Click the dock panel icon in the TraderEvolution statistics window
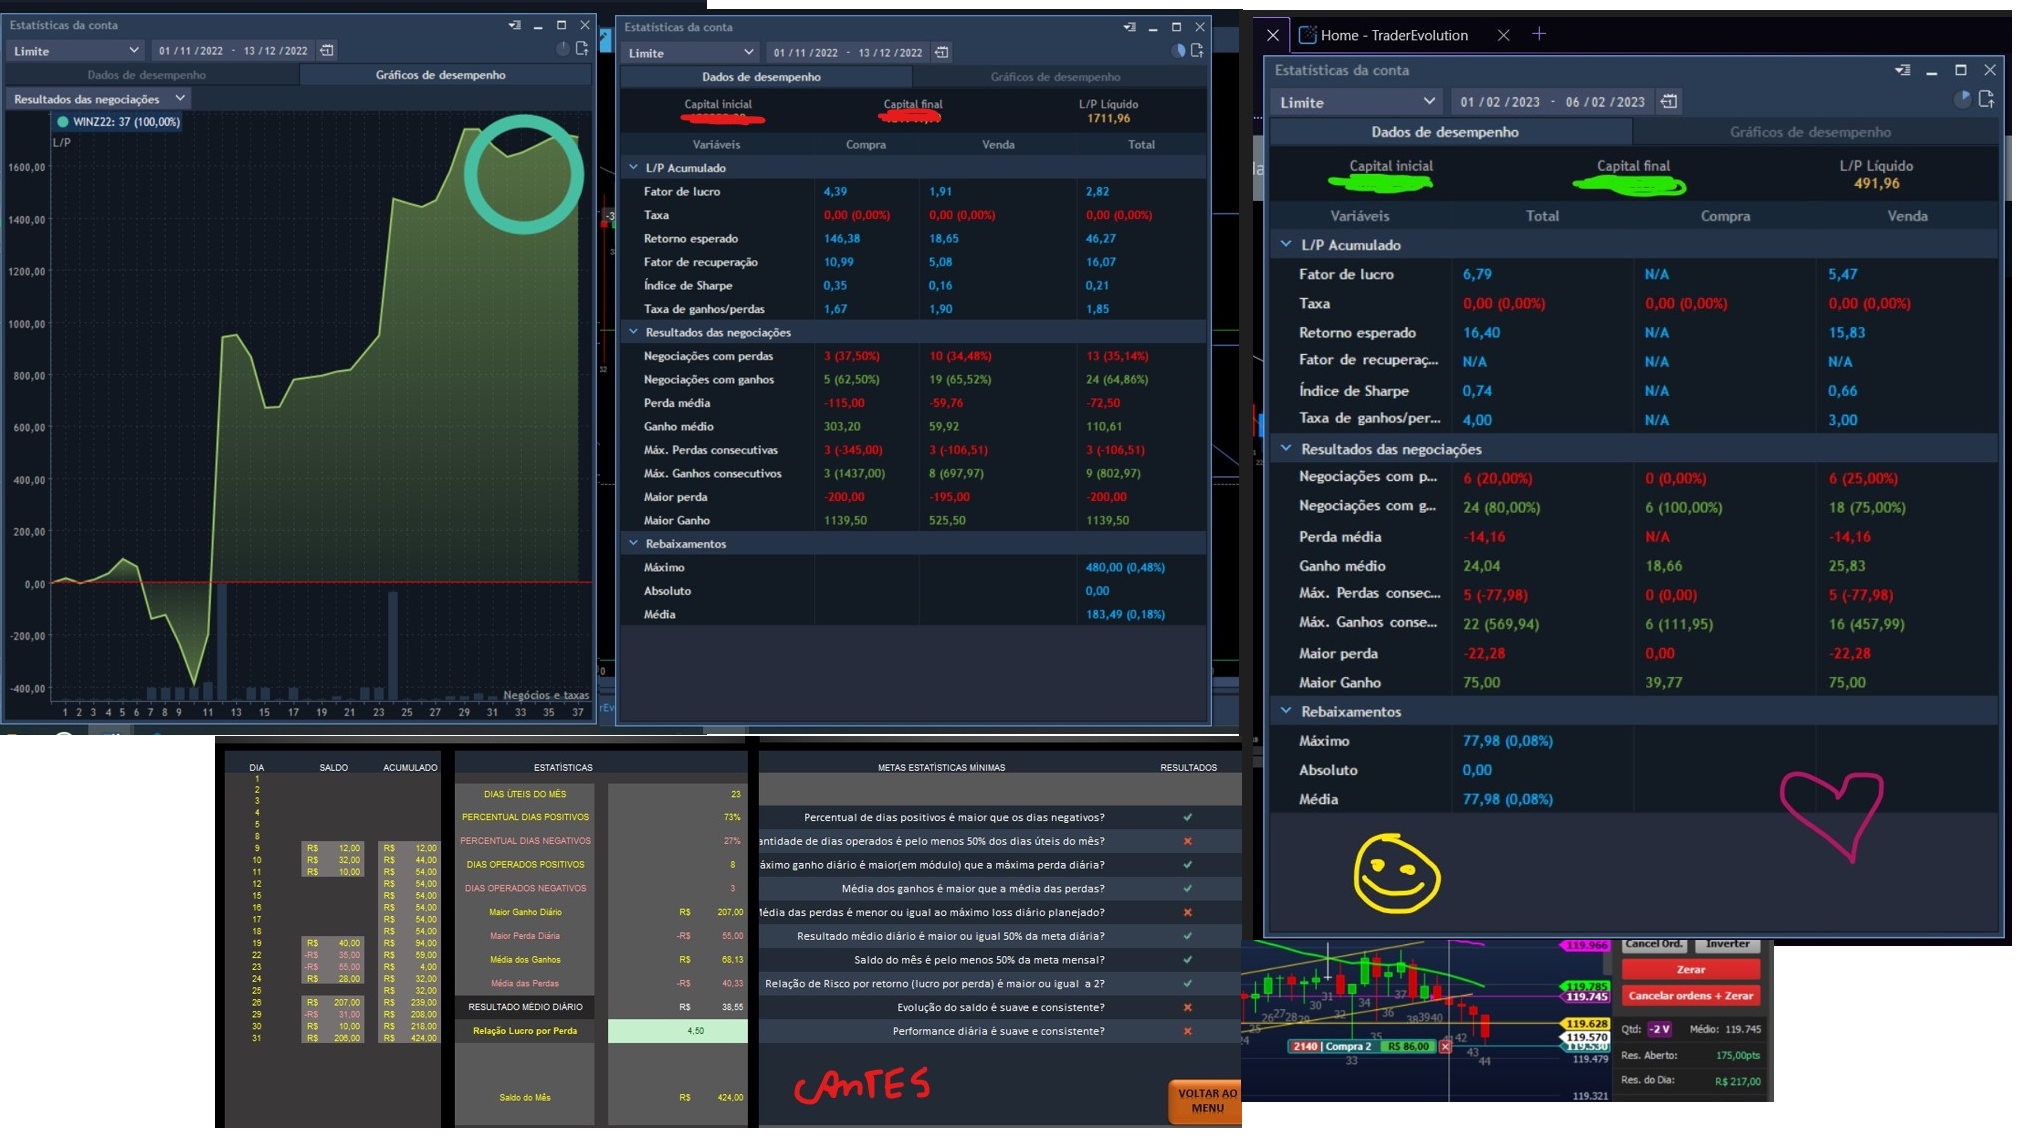Viewport: 2017px width, 1138px height. [1902, 70]
